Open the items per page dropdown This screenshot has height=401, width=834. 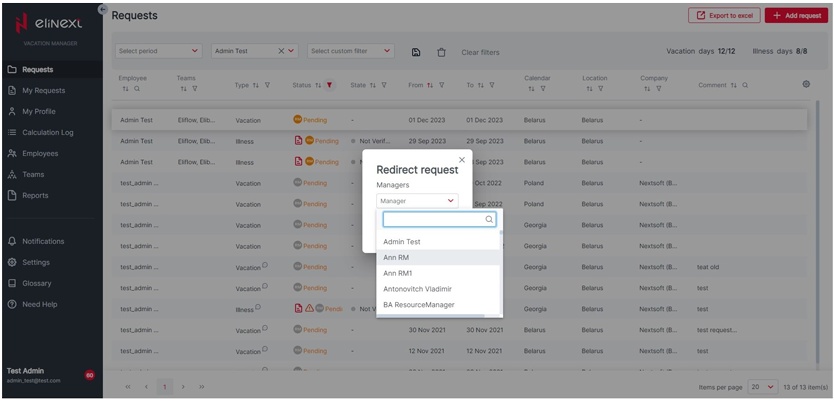tap(762, 386)
